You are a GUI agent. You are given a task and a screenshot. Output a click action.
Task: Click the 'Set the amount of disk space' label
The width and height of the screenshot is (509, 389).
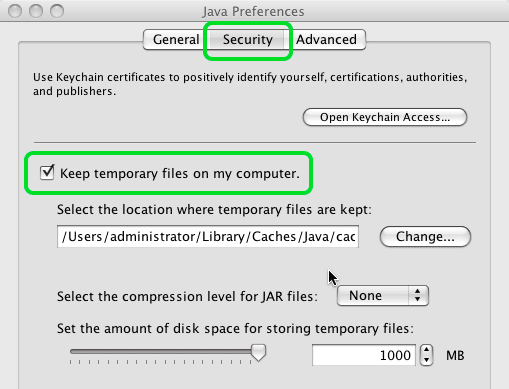235,329
